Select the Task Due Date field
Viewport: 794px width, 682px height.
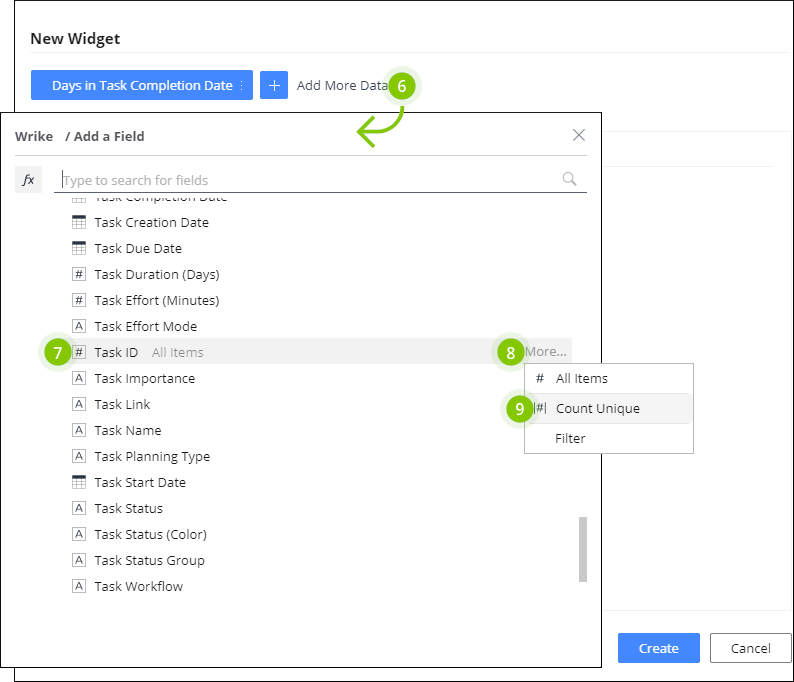pyautogui.click(x=138, y=249)
